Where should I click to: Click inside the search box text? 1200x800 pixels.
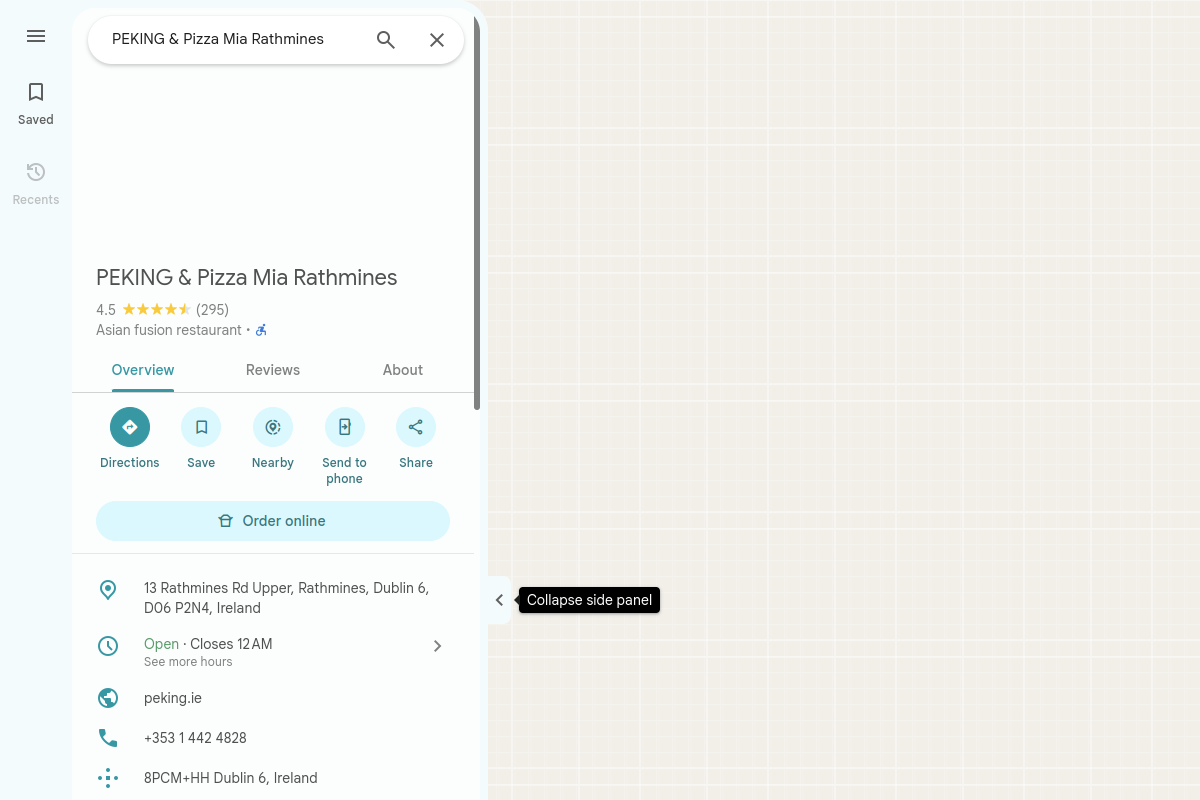pos(218,39)
